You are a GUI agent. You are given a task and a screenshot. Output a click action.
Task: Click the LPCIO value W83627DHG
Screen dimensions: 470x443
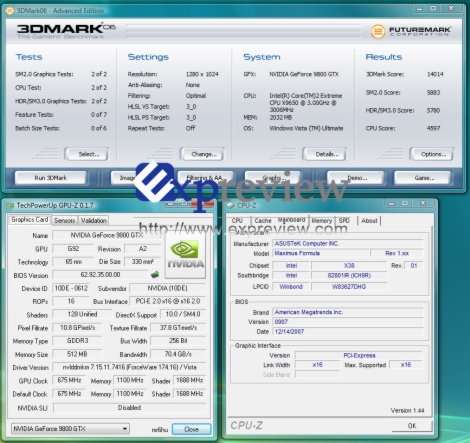click(x=349, y=286)
